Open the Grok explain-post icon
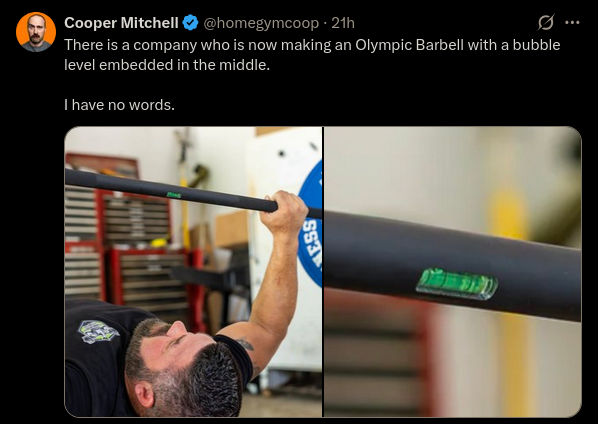Viewport: 598px width, 424px height. click(x=546, y=22)
